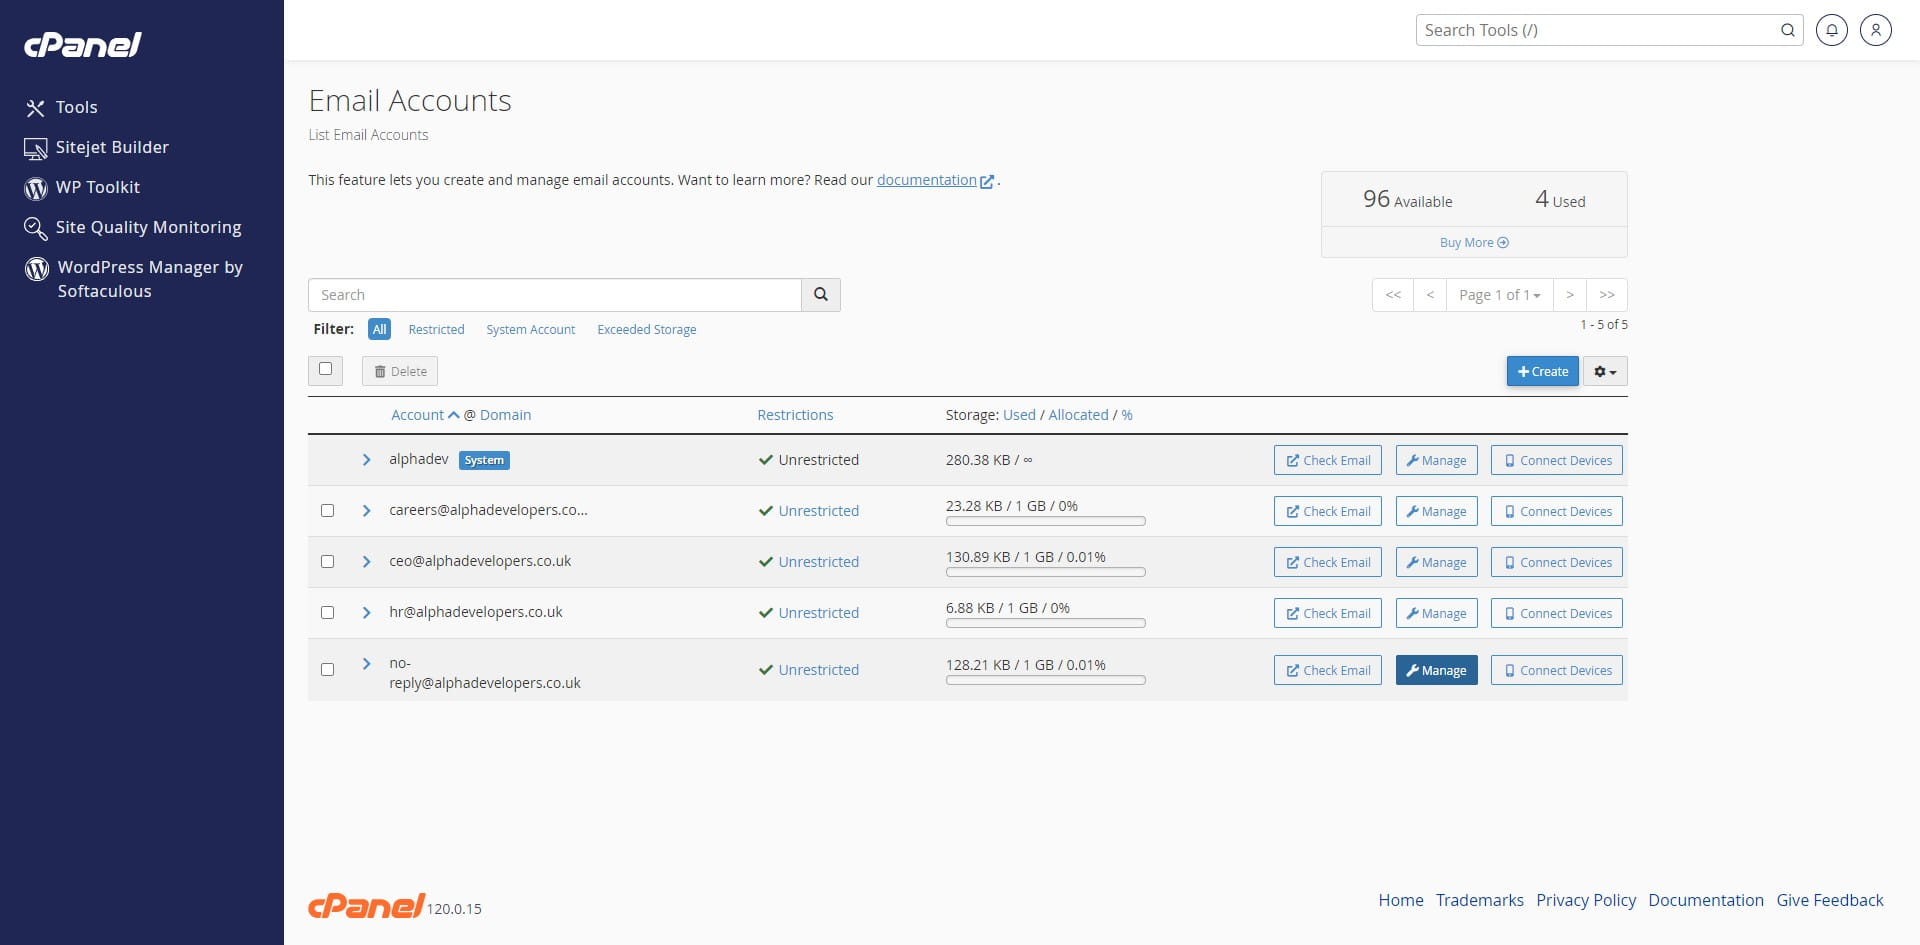Open the gear settings dropdown next to Create
This screenshot has width=1920, height=945.
1604,372
